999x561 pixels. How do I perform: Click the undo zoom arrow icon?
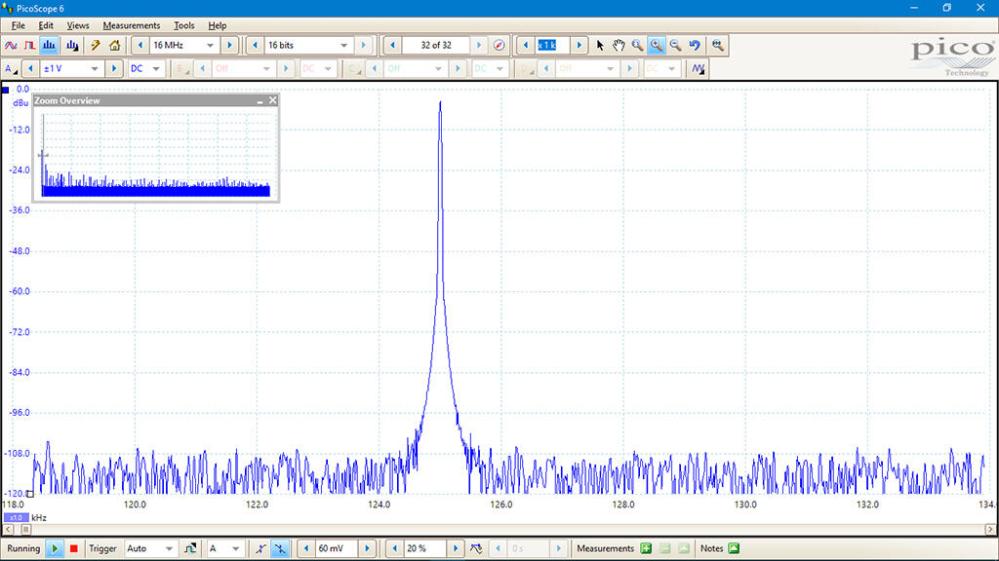click(x=694, y=45)
